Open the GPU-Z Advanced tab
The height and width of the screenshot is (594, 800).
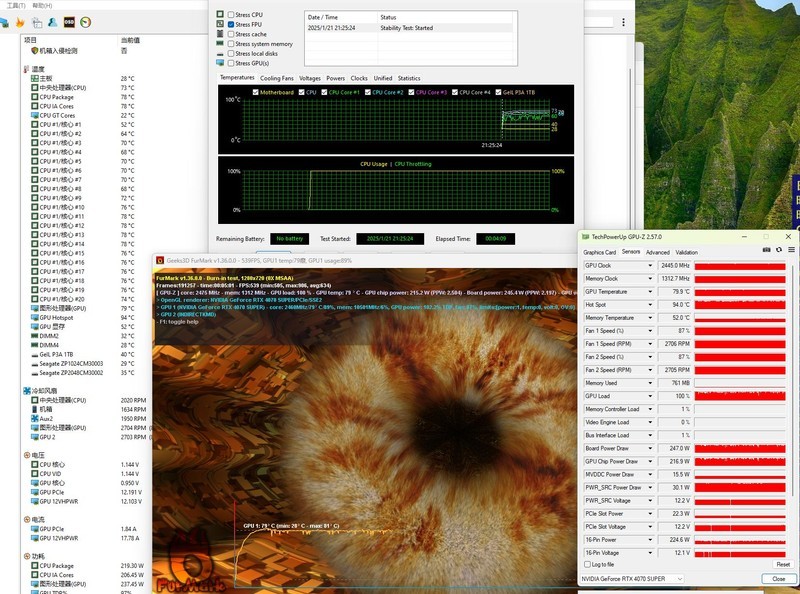657,252
